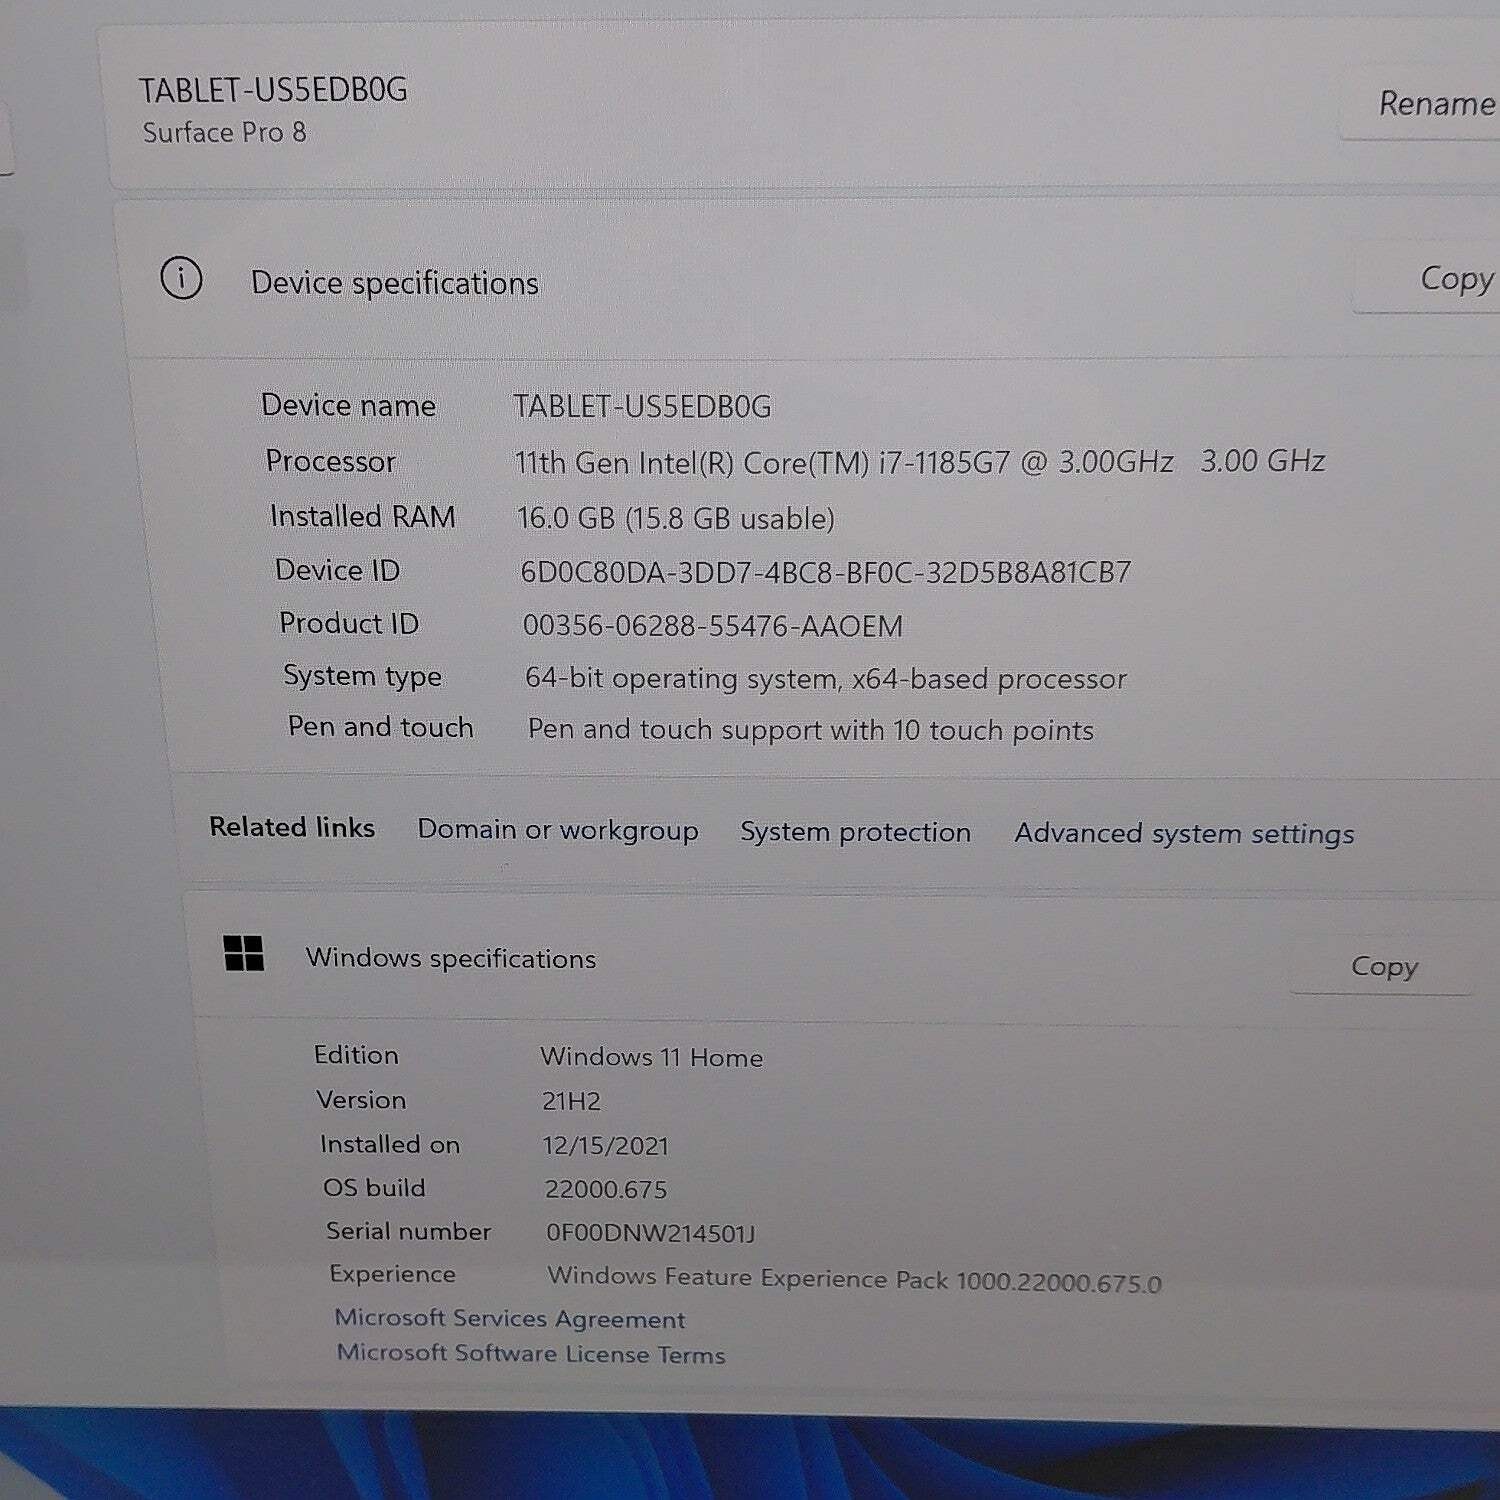Select the Pen and touch support value
Screen dimensions: 1500x1500
click(811, 730)
